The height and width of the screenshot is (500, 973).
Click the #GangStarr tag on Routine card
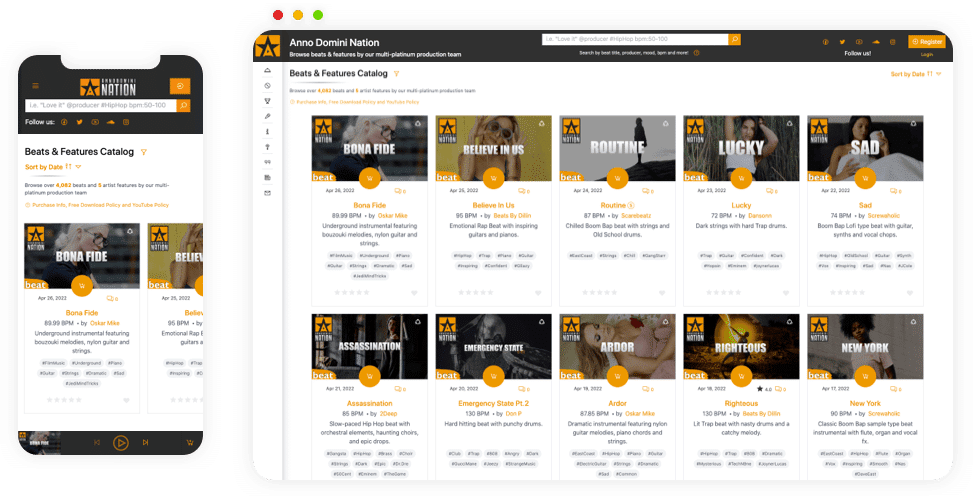click(653, 256)
